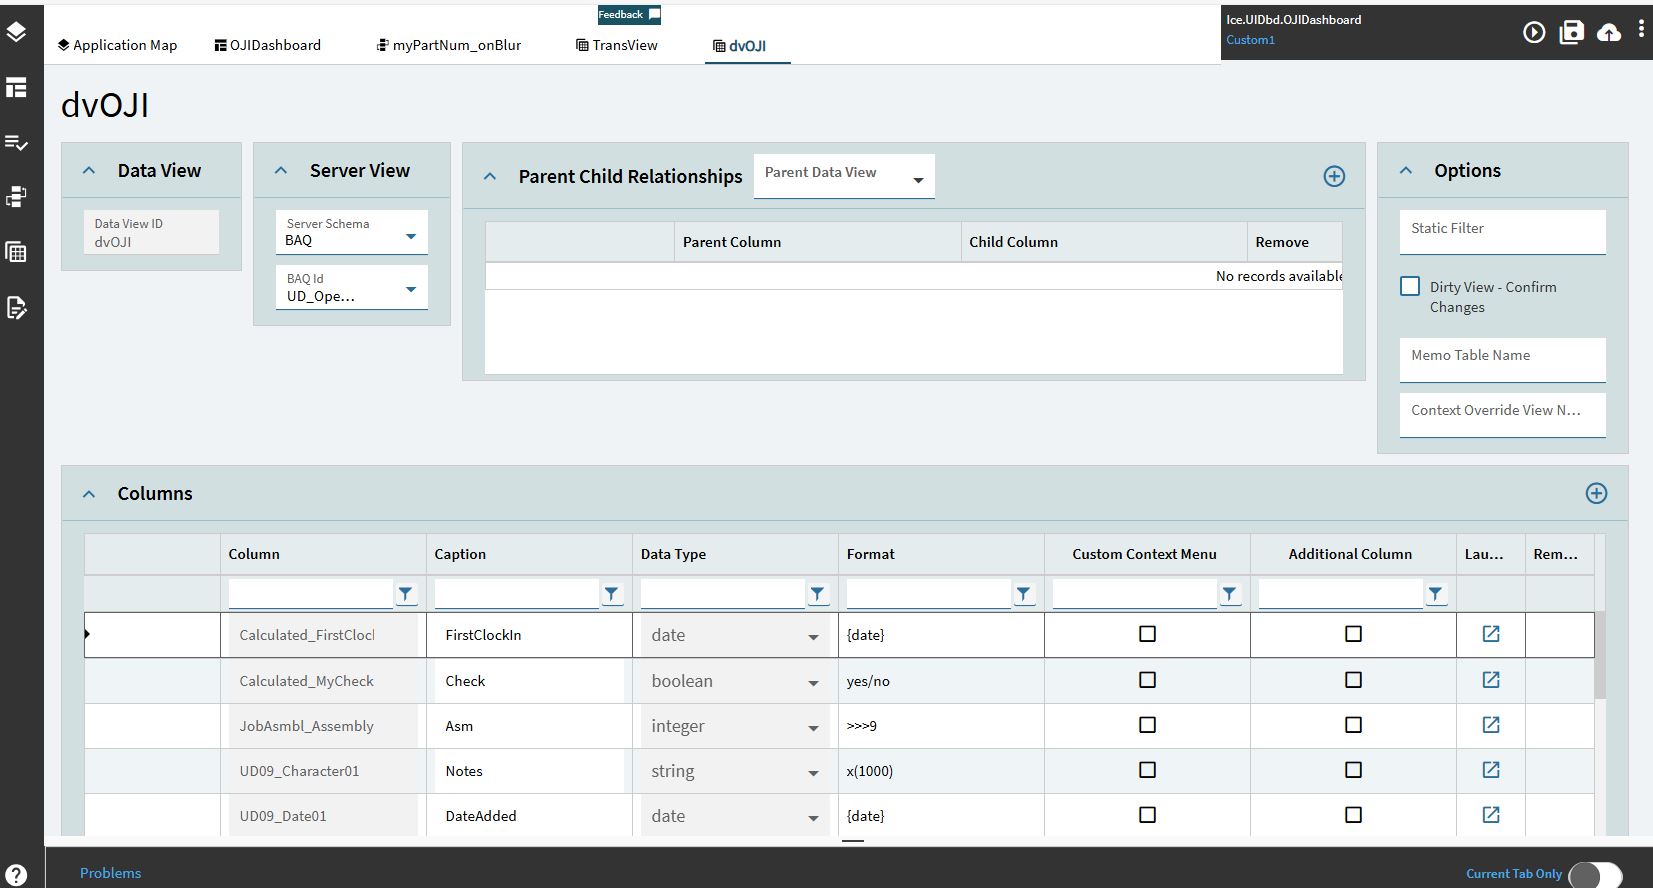Add a new column with plus icon
The width and height of the screenshot is (1653, 888).
tap(1596, 493)
